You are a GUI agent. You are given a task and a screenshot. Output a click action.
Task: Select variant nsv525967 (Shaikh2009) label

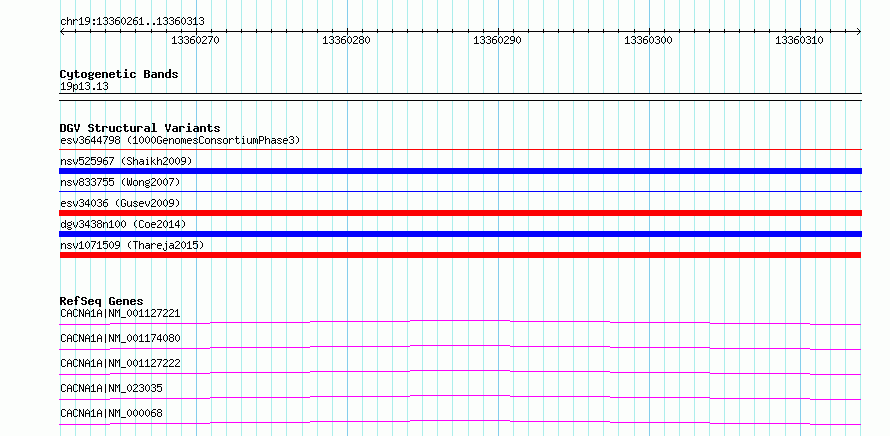[126, 161]
